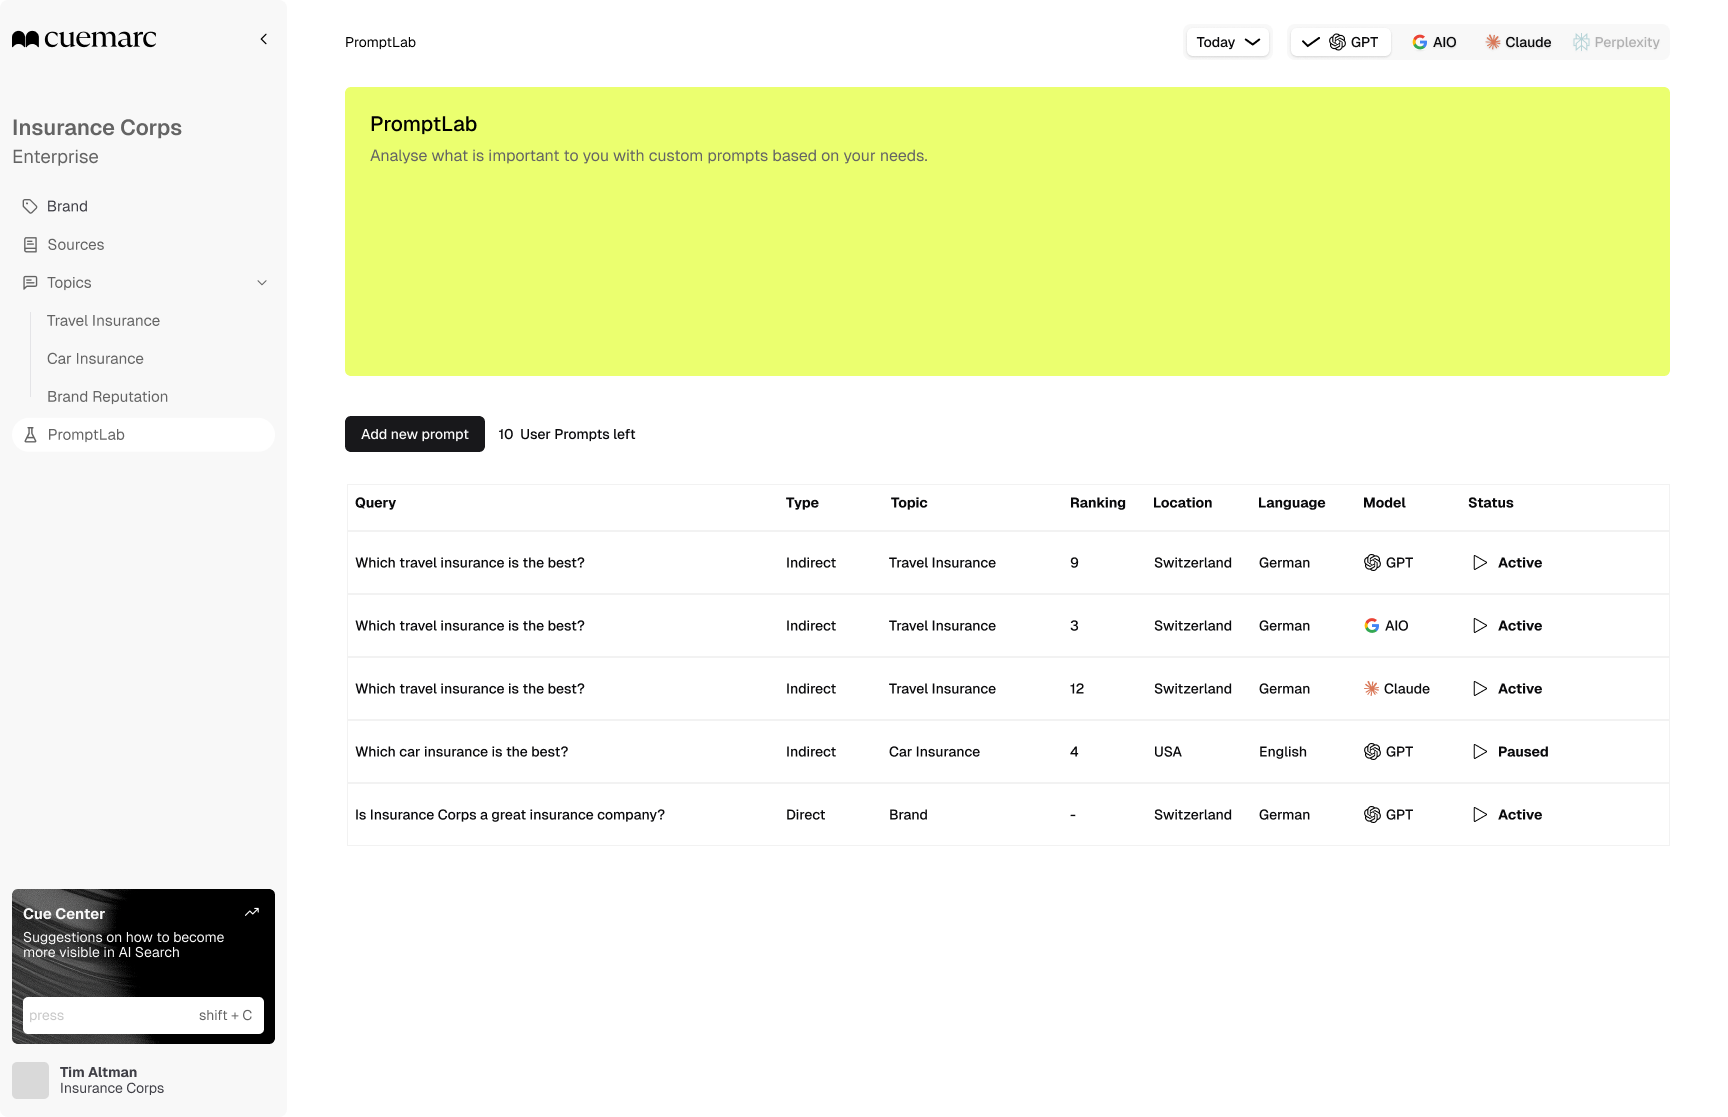Click the Location column header
This screenshot has height=1117, width=1728.
click(1182, 502)
